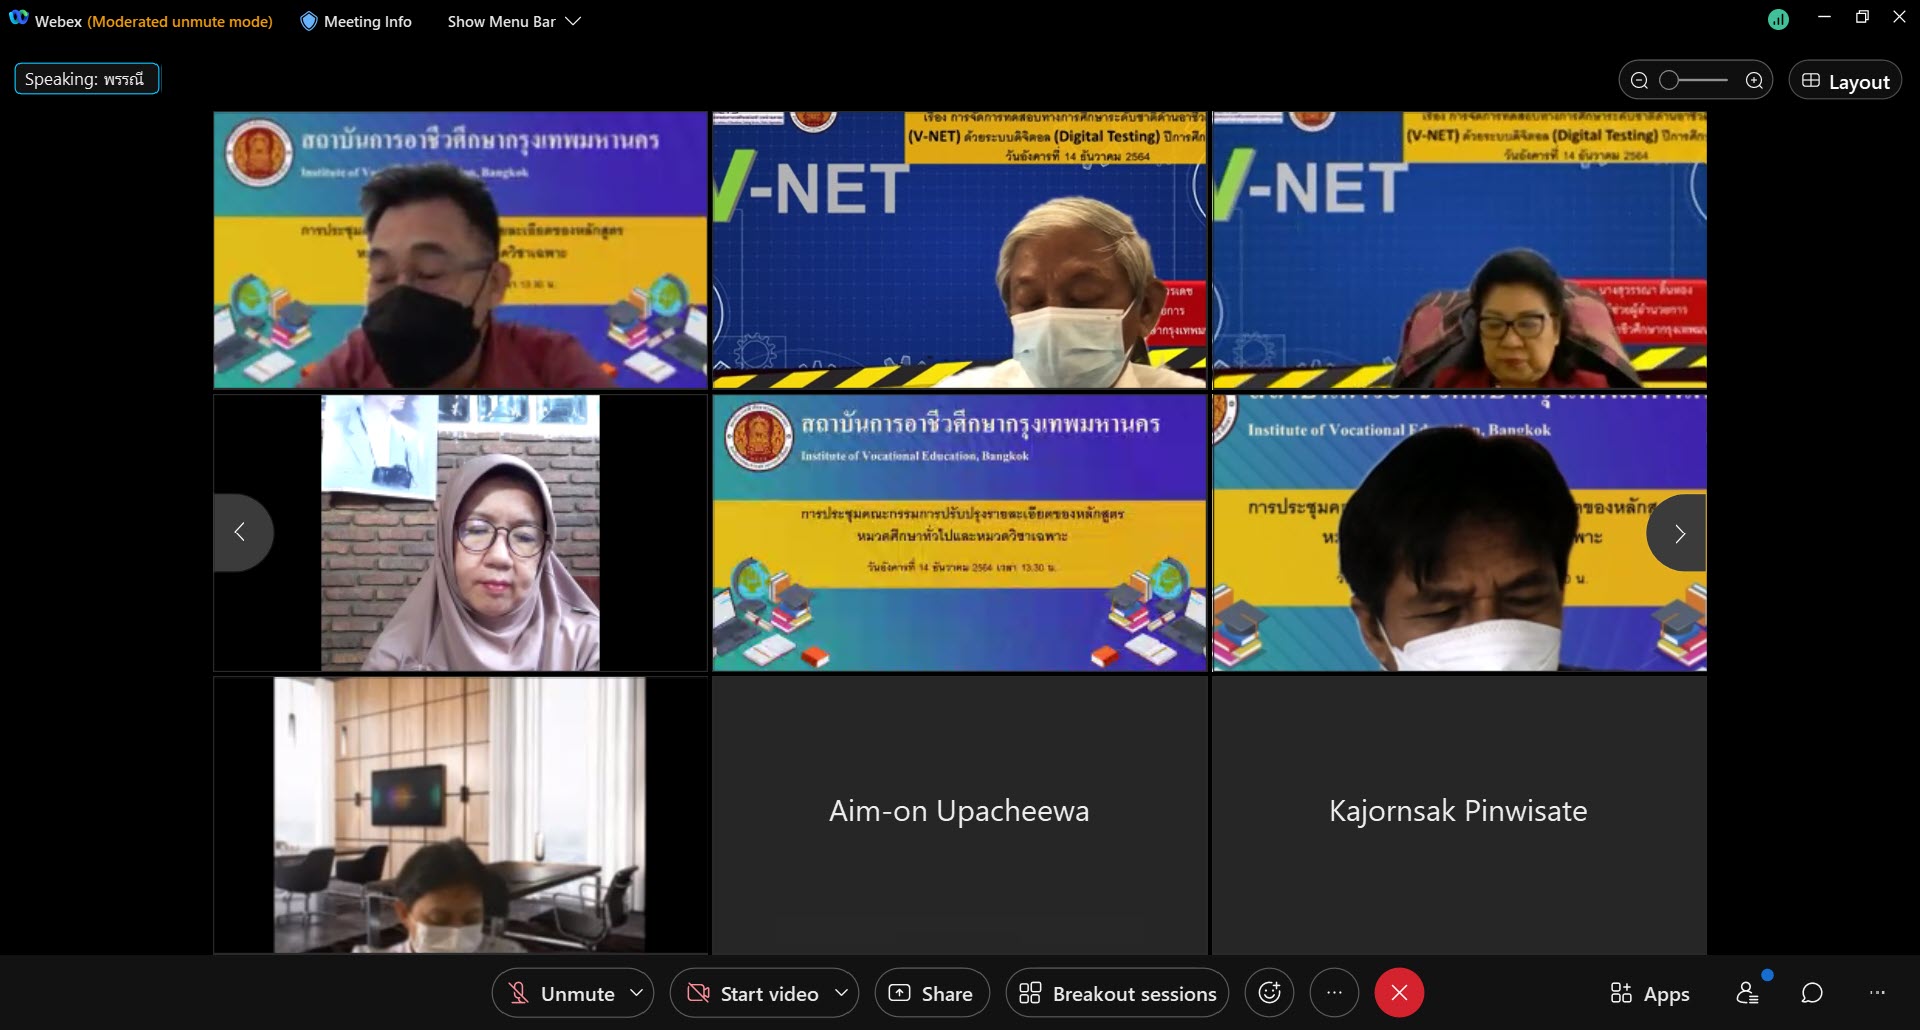The width and height of the screenshot is (1920, 1030).
Task: Select meeting room video tile
Action: [x=460, y=814]
